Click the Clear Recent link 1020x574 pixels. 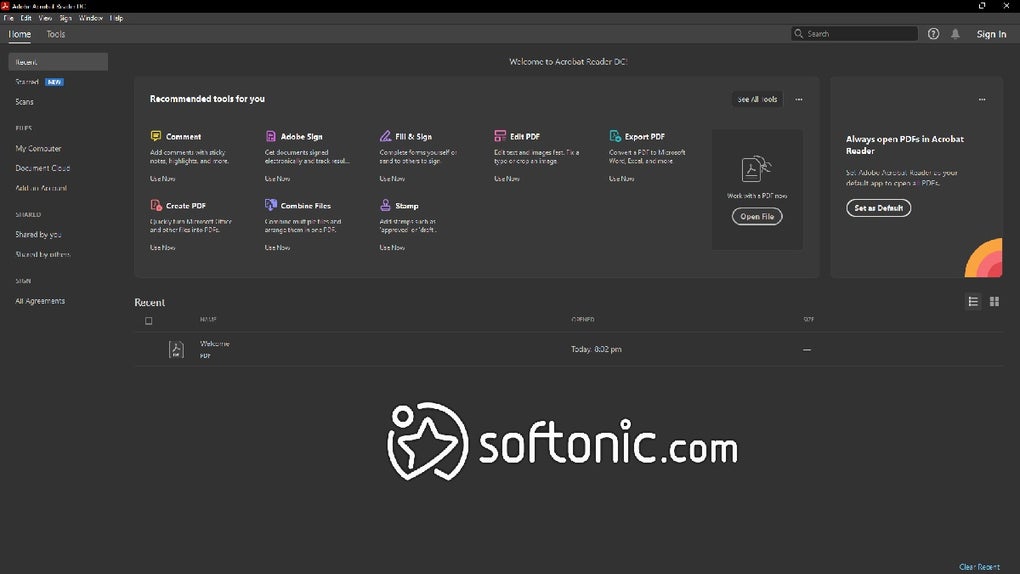click(x=979, y=566)
